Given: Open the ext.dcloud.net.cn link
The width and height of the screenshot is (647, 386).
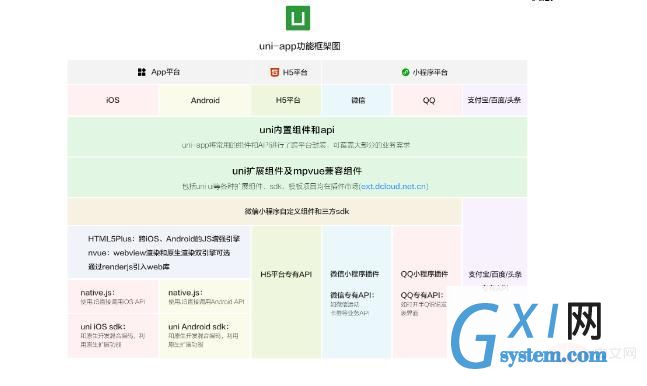Looking at the screenshot, I should [394, 187].
